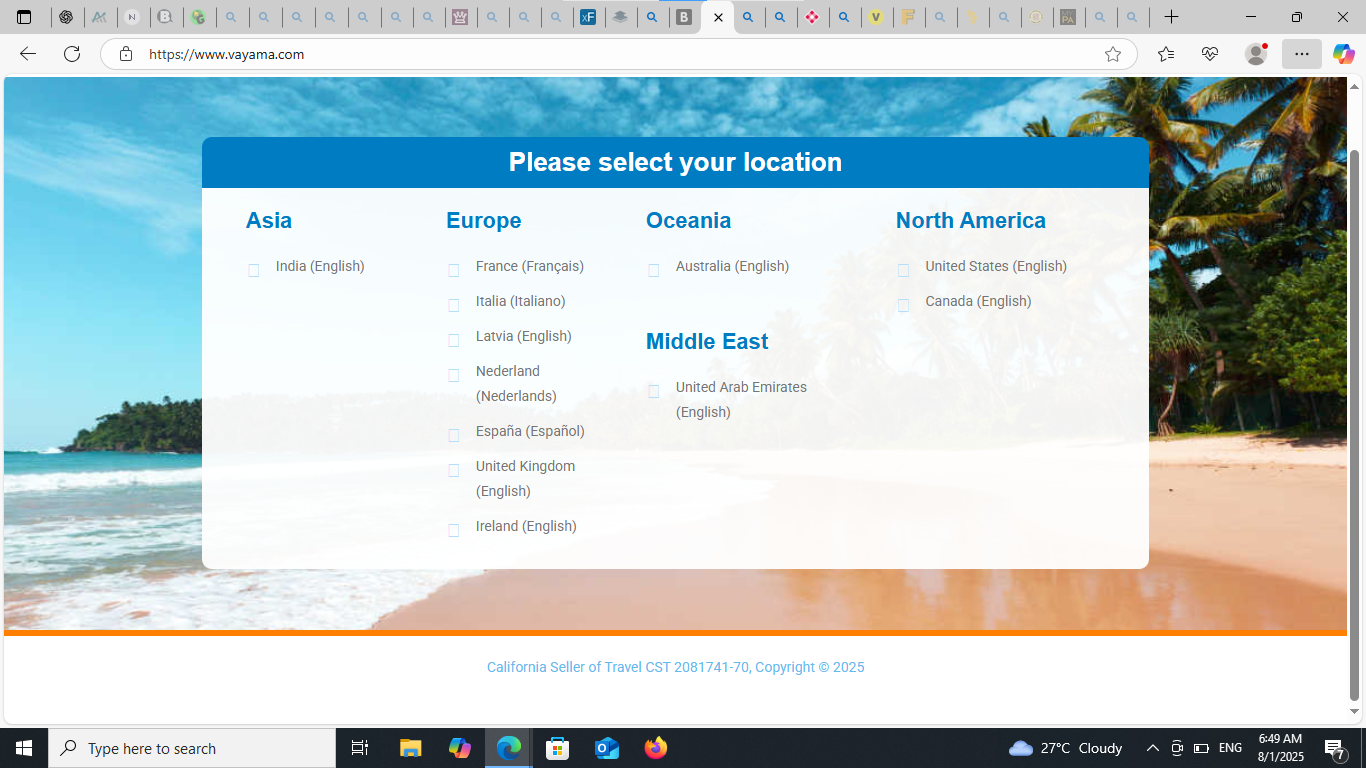Switch to the green globe icon tab
Screen dimensions: 1366x768
pyautogui.click(x=199, y=17)
